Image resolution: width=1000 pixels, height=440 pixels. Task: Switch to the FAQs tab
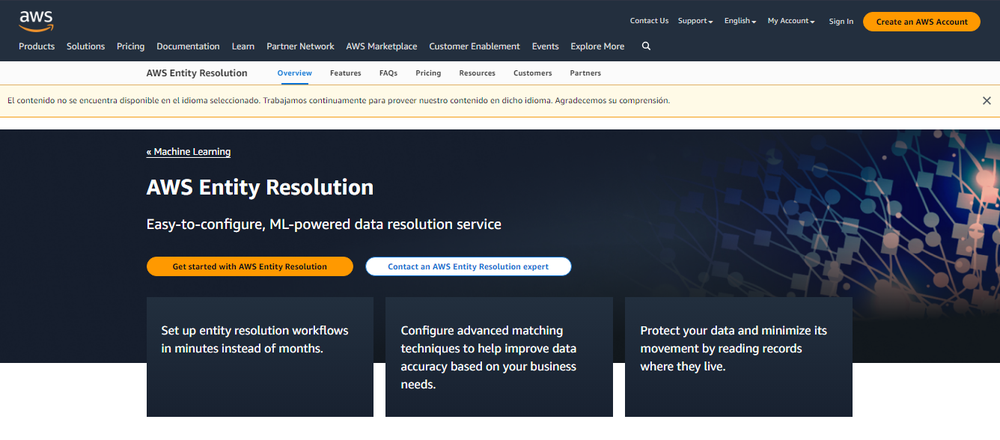coord(388,73)
